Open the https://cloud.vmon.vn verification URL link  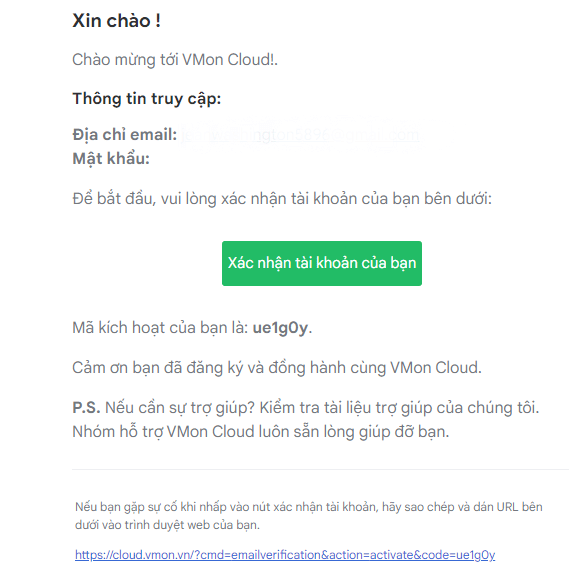click(285, 555)
